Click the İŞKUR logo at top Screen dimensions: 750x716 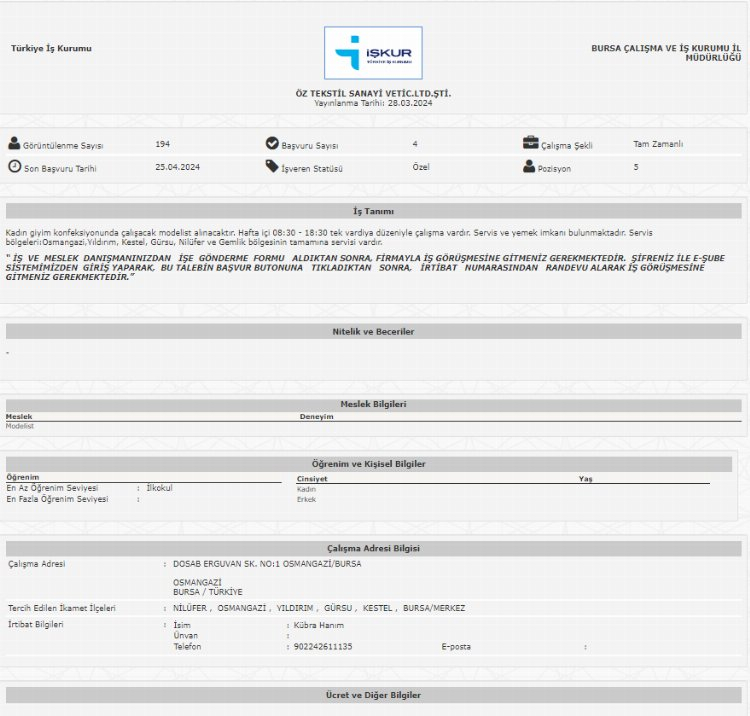point(373,53)
